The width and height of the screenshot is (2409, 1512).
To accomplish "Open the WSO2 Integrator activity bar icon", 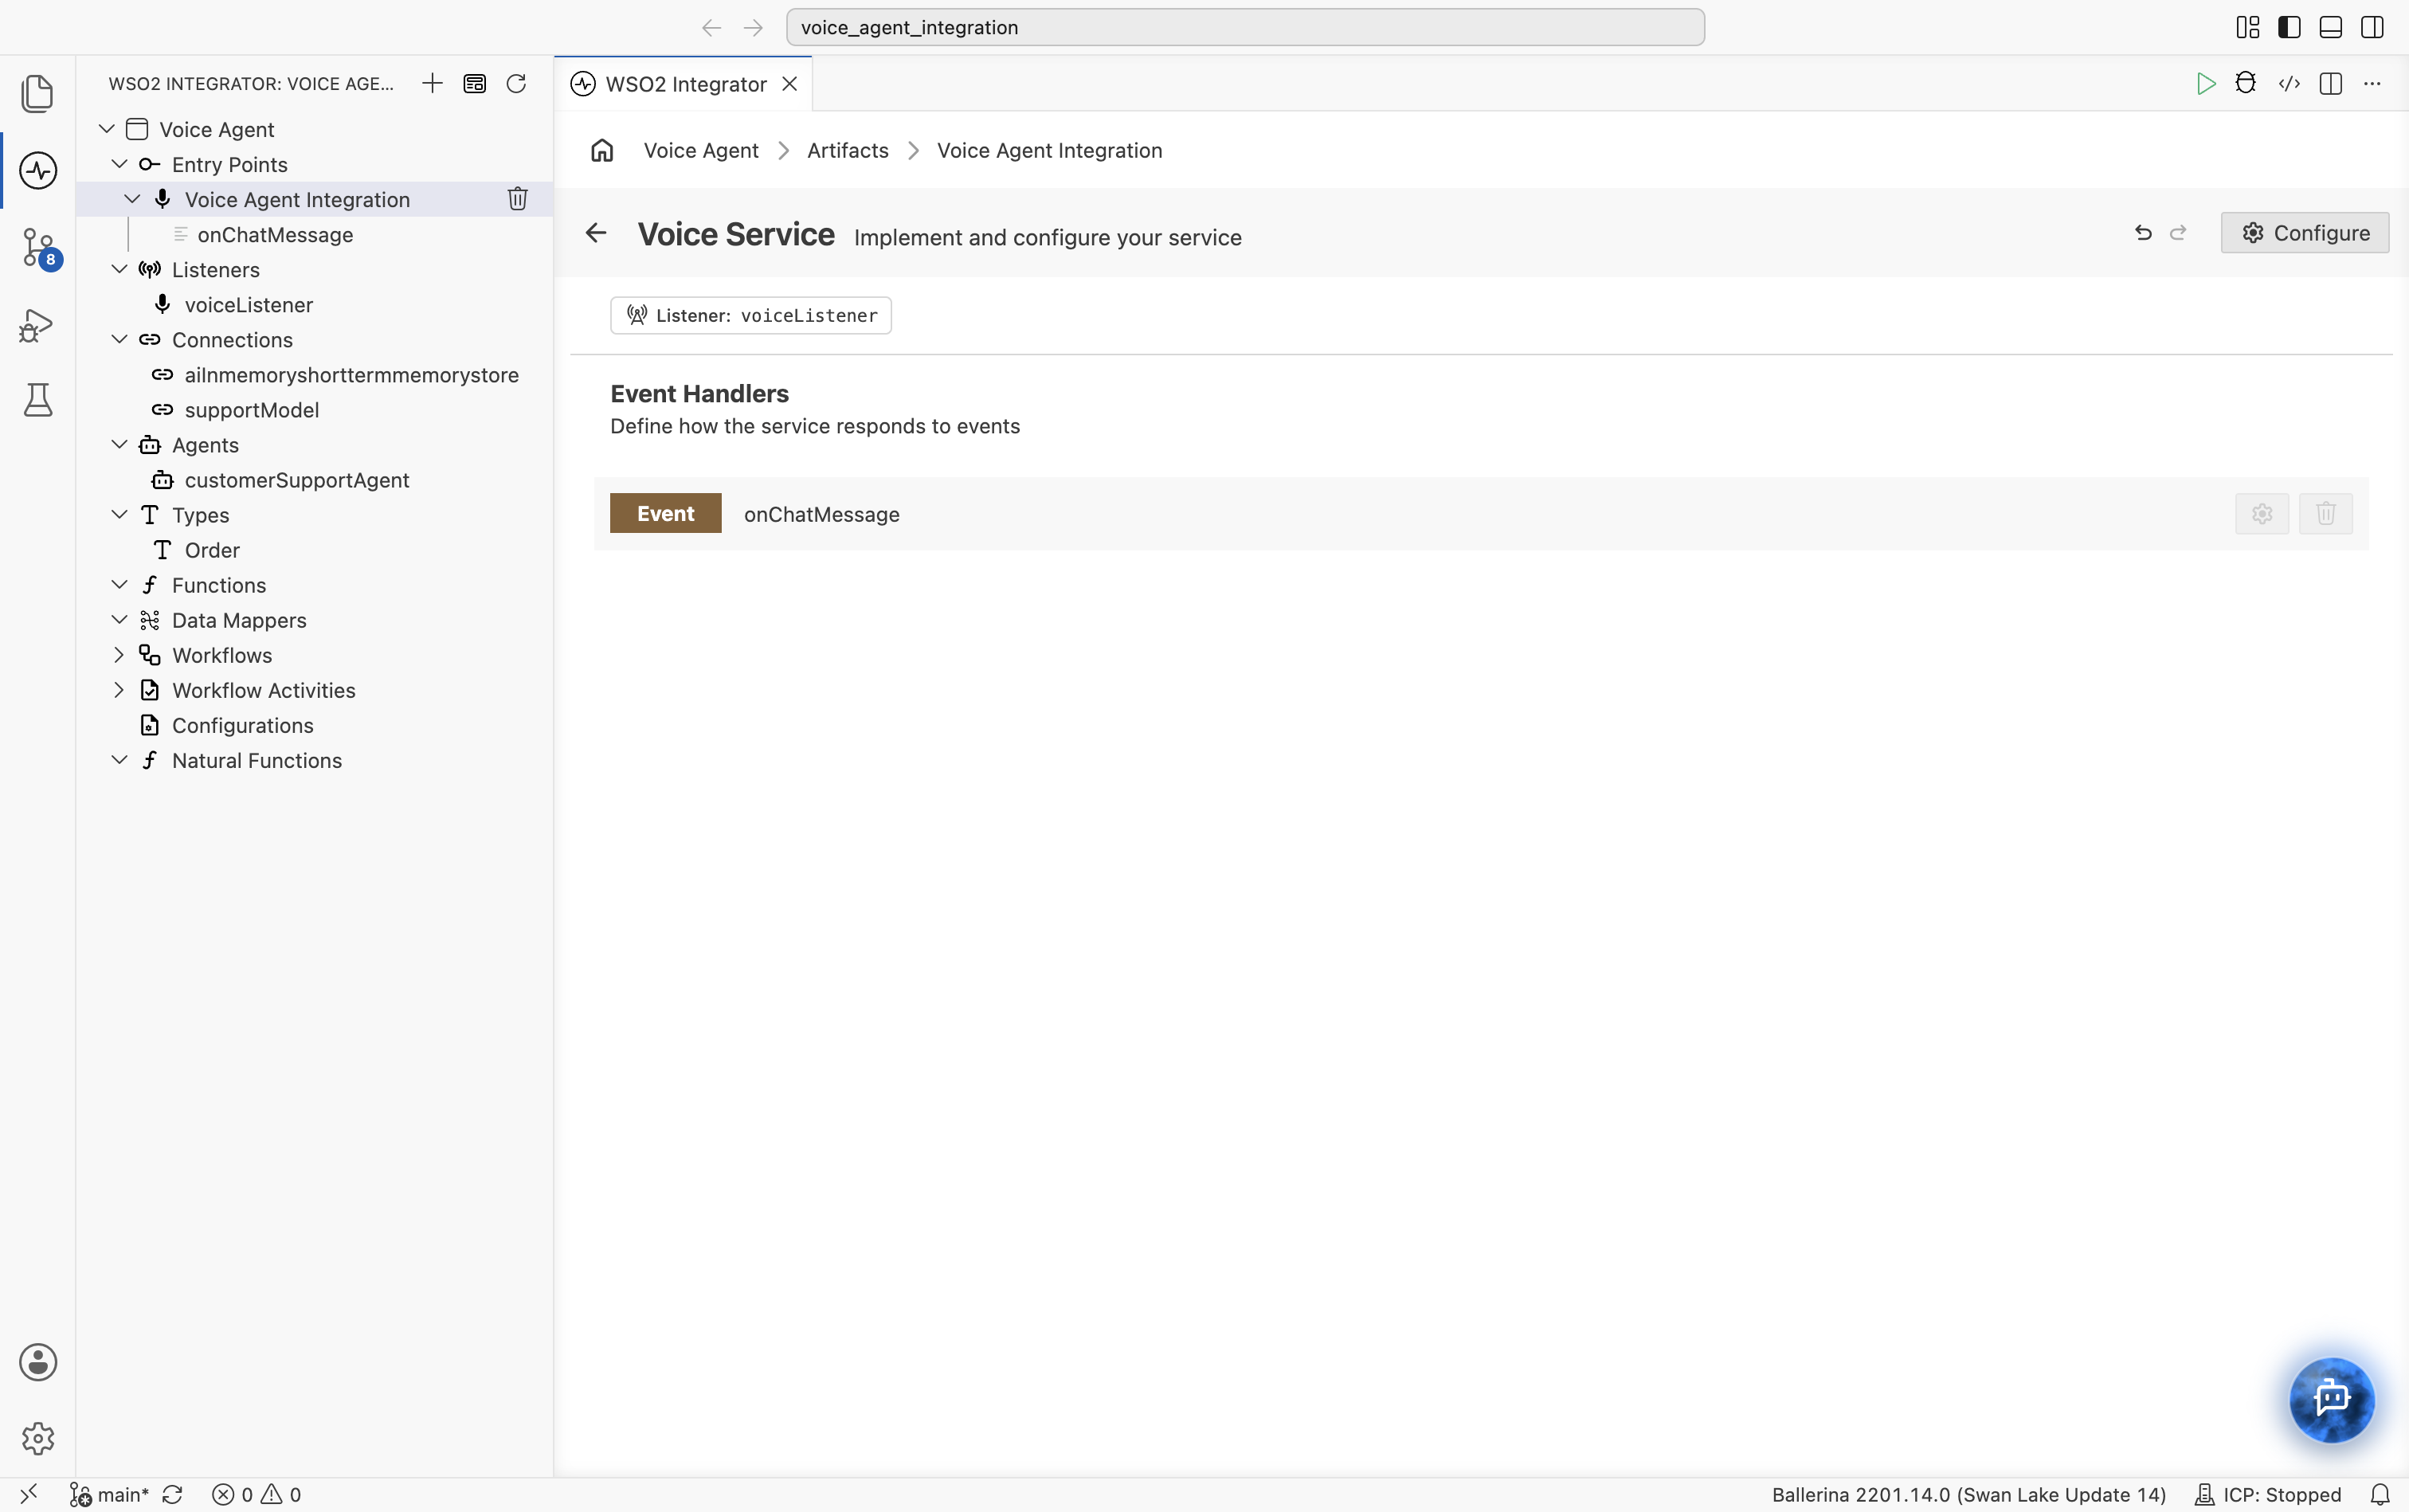I will [x=37, y=170].
